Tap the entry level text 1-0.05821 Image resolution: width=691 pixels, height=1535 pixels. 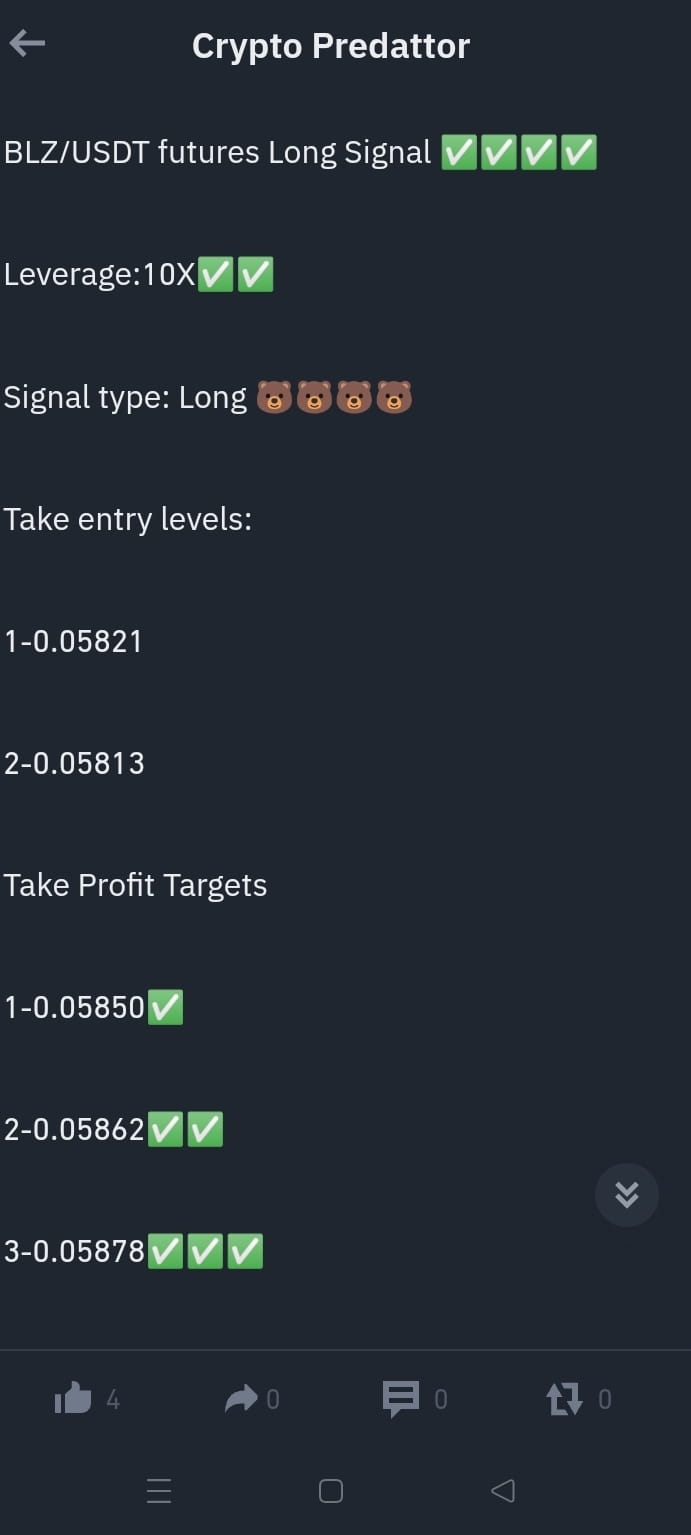[x=73, y=640]
